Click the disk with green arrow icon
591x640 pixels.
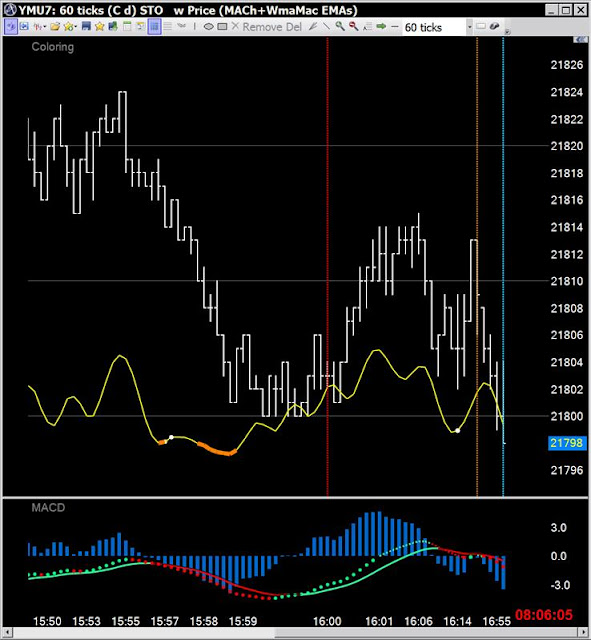[x=113, y=27]
